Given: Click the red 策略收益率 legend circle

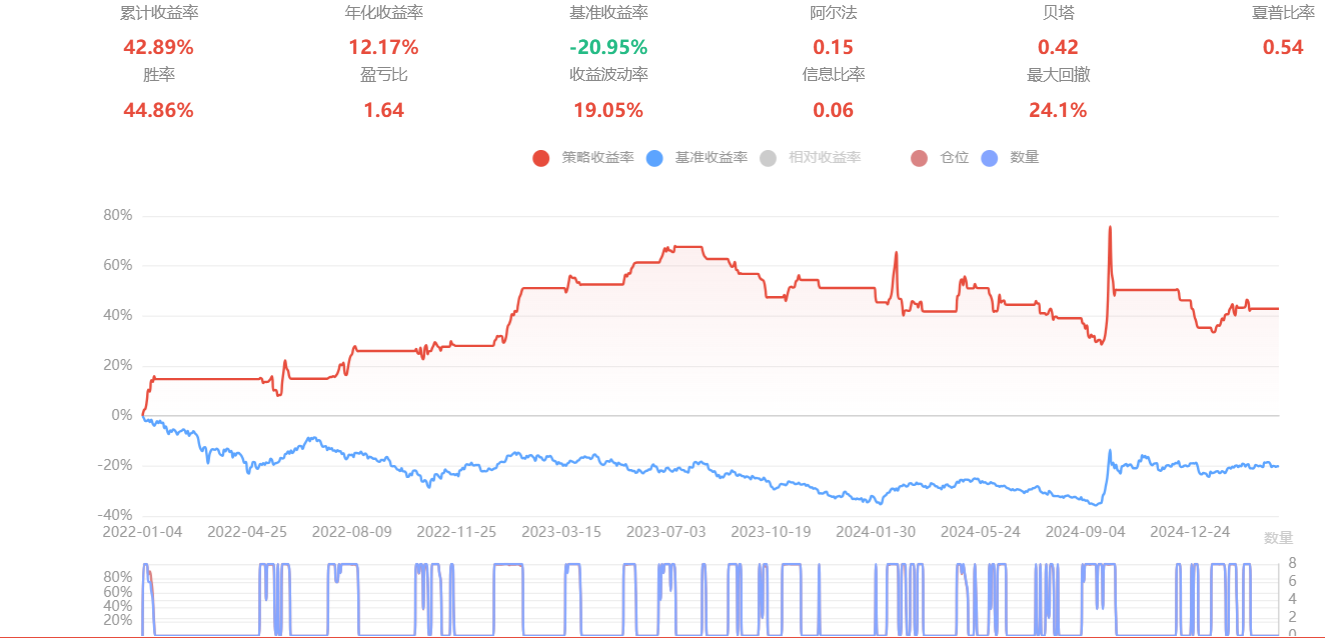Looking at the screenshot, I should coord(541,158).
